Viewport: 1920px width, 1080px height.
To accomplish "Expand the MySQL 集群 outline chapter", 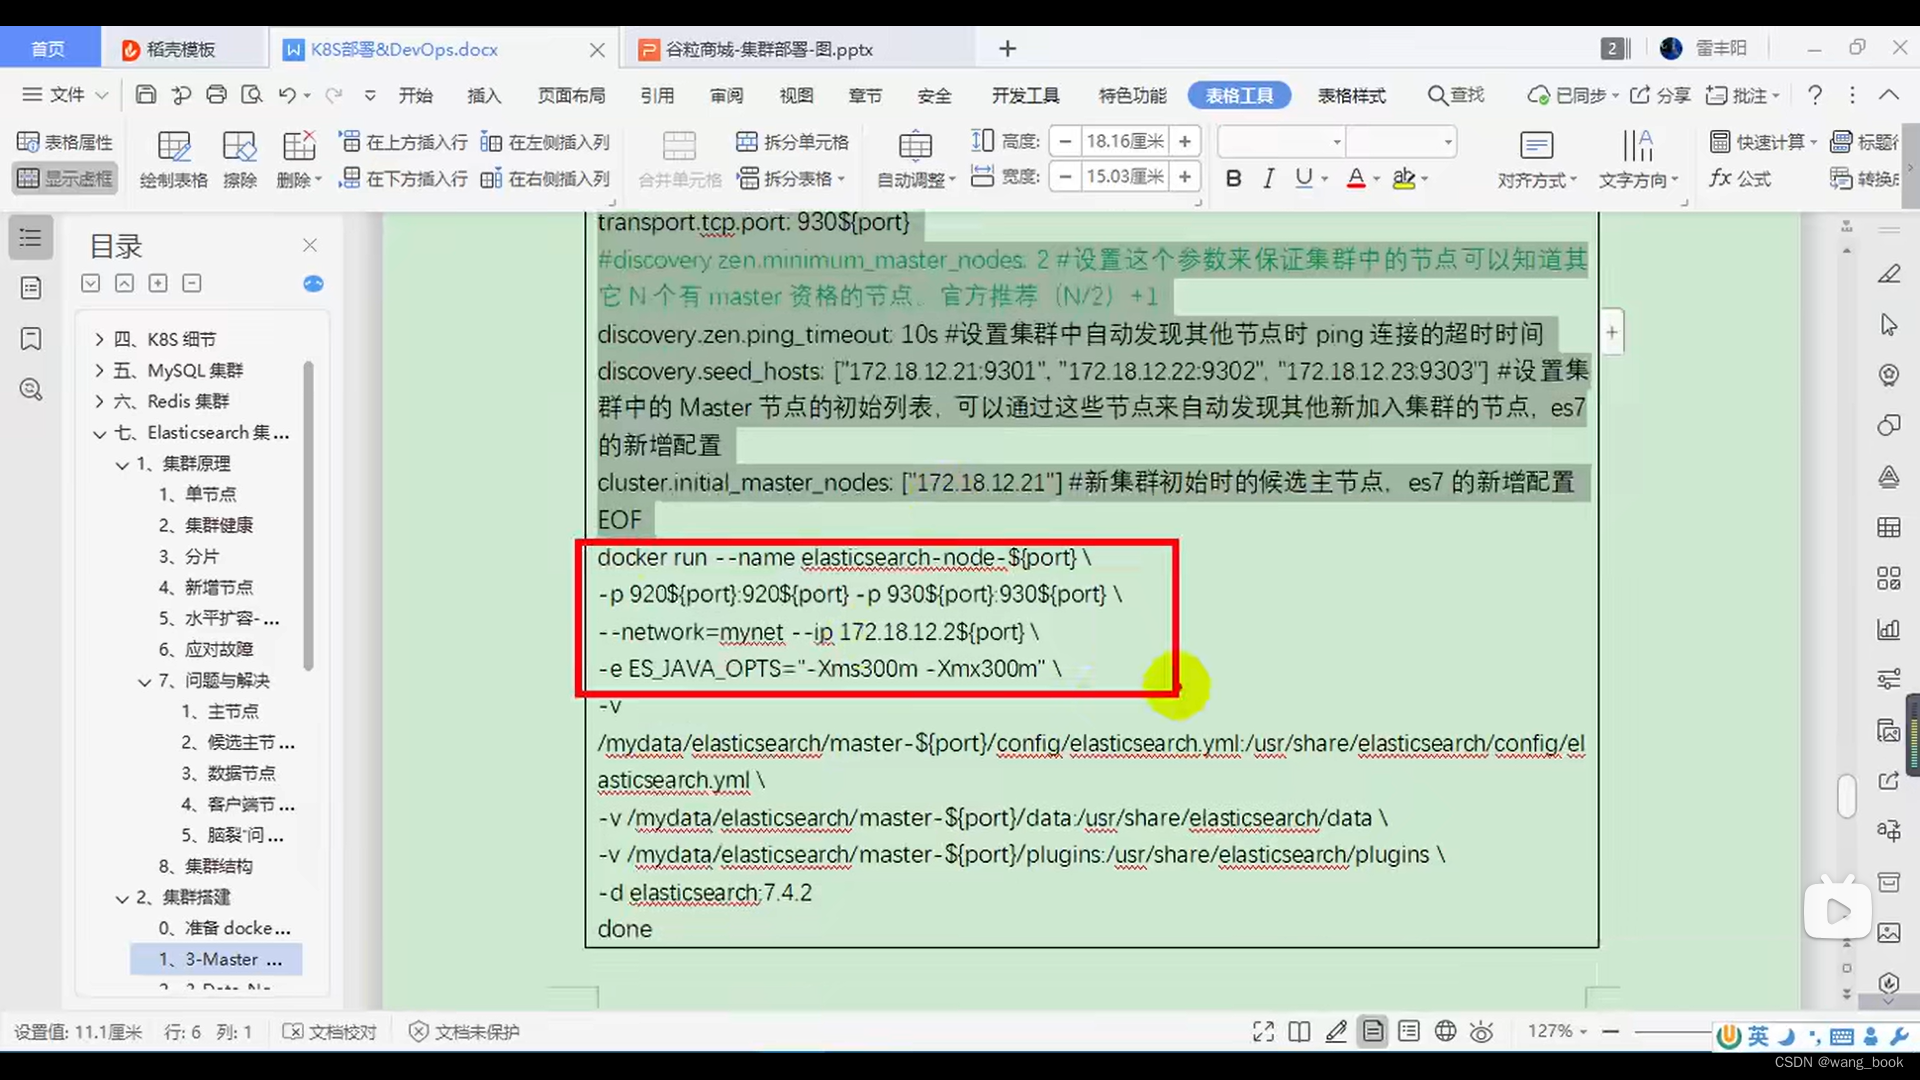I will tap(98, 370).
